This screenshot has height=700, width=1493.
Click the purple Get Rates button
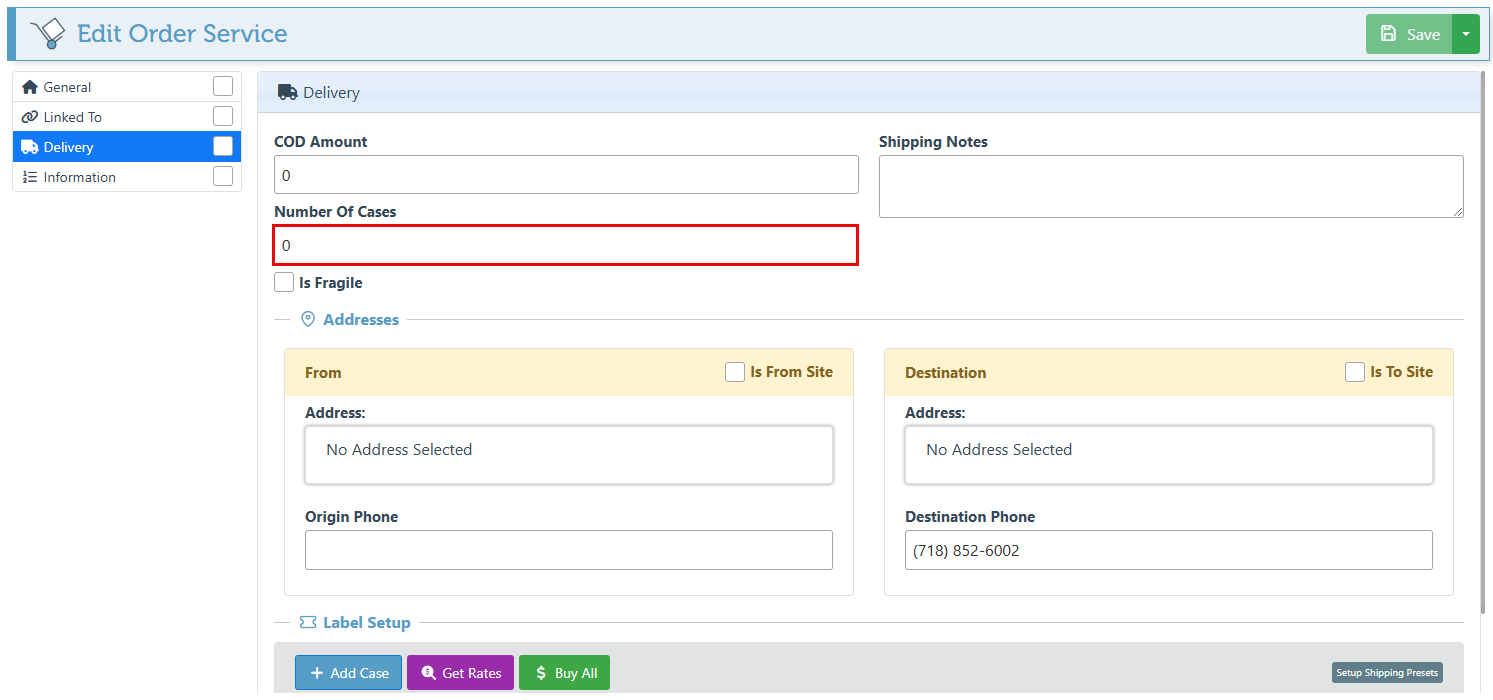[x=461, y=673]
